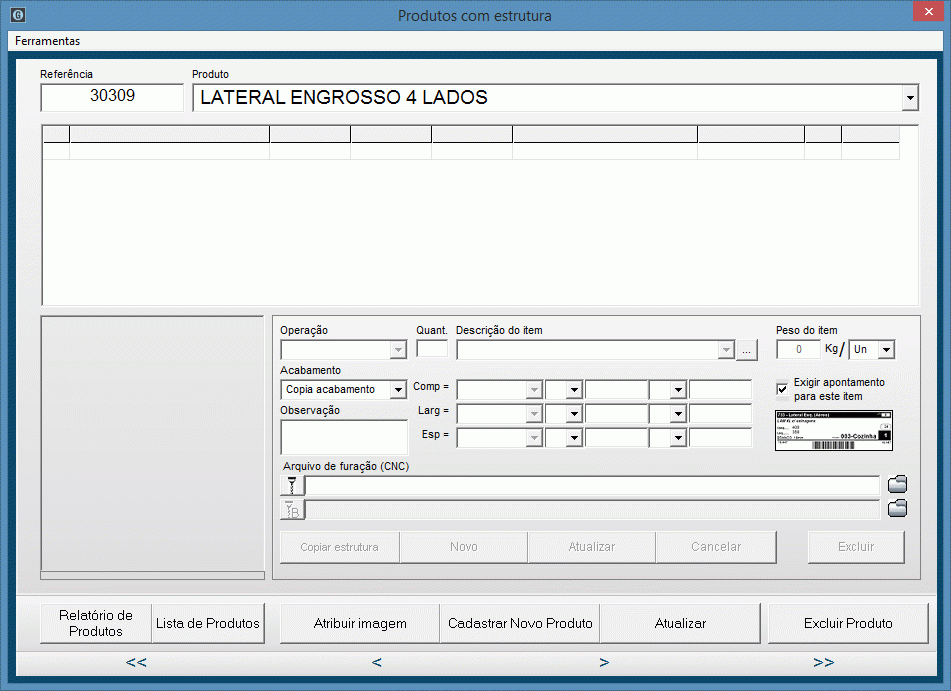Click the Peso do item field

click(798, 349)
